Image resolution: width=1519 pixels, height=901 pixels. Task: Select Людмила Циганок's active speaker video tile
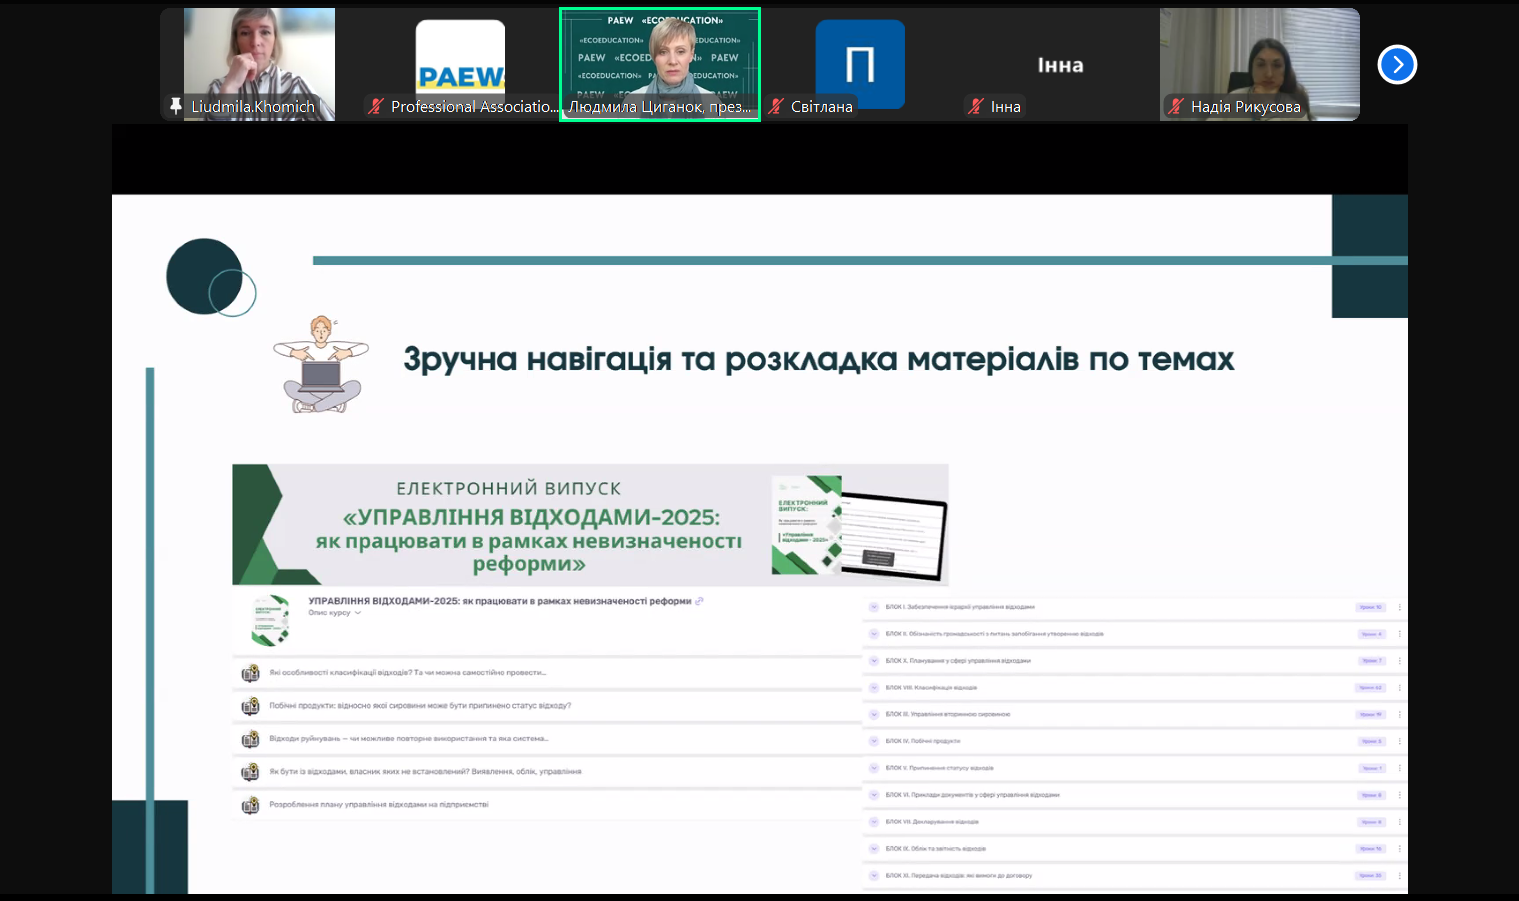click(660, 64)
